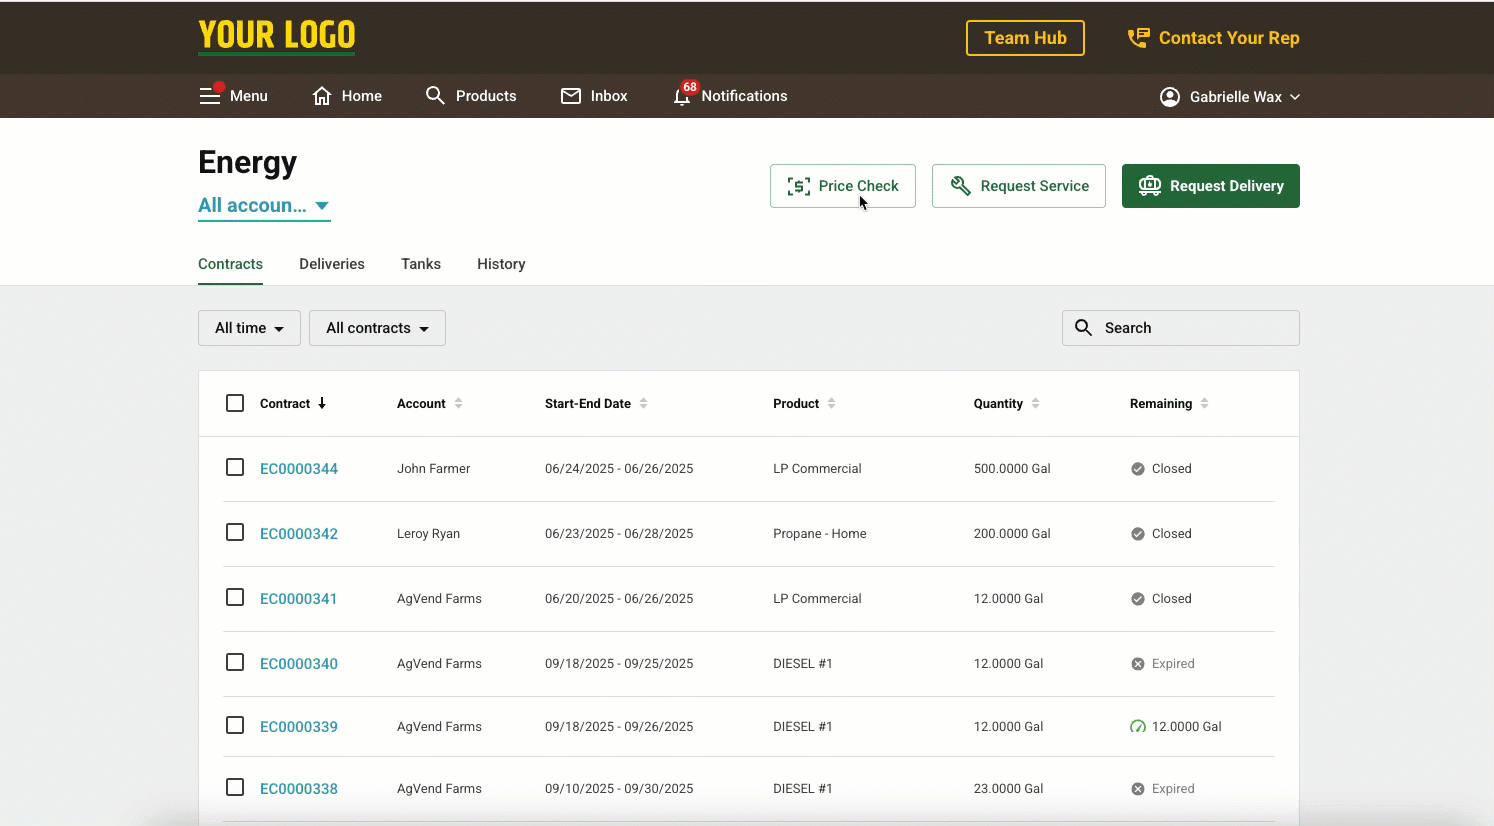Click the Closed checkmark icon for EC0000341
This screenshot has width=1494, height=826.
[1138, 599]
